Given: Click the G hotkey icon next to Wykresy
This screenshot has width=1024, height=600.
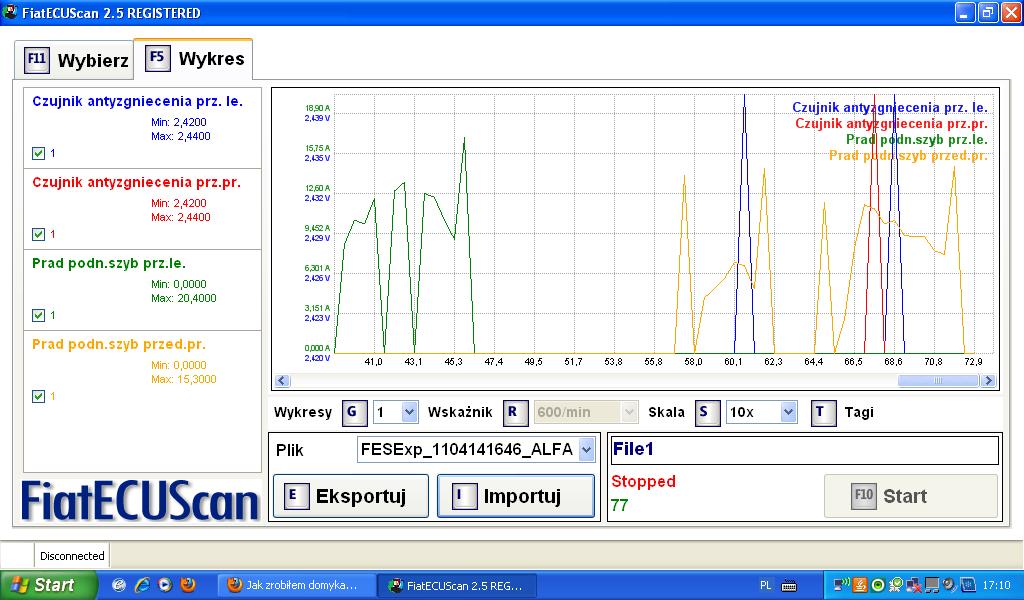Looking at the screenshot, I should (x=353, y=412).
